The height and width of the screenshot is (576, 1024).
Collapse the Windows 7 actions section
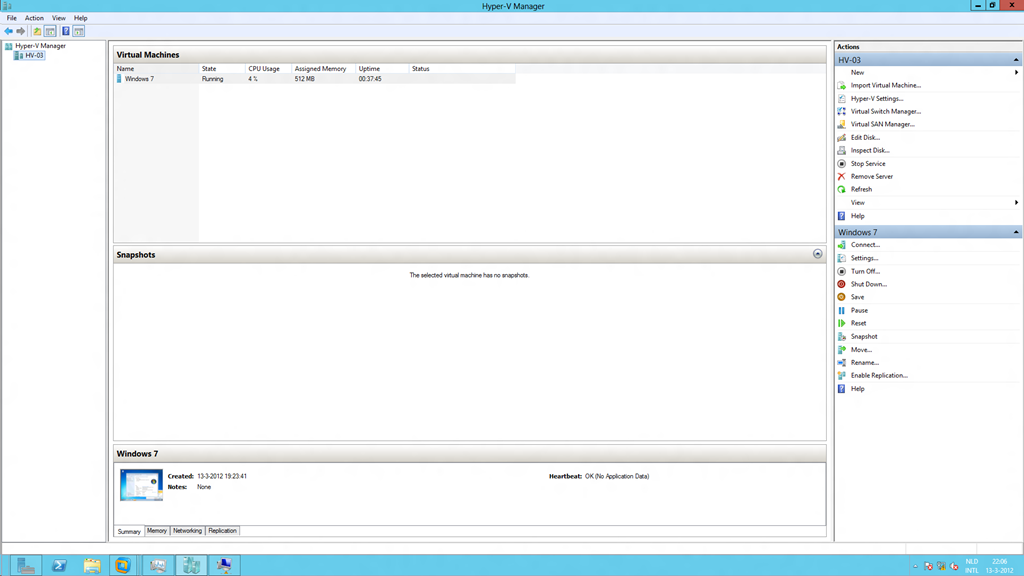coord(1016,232)
